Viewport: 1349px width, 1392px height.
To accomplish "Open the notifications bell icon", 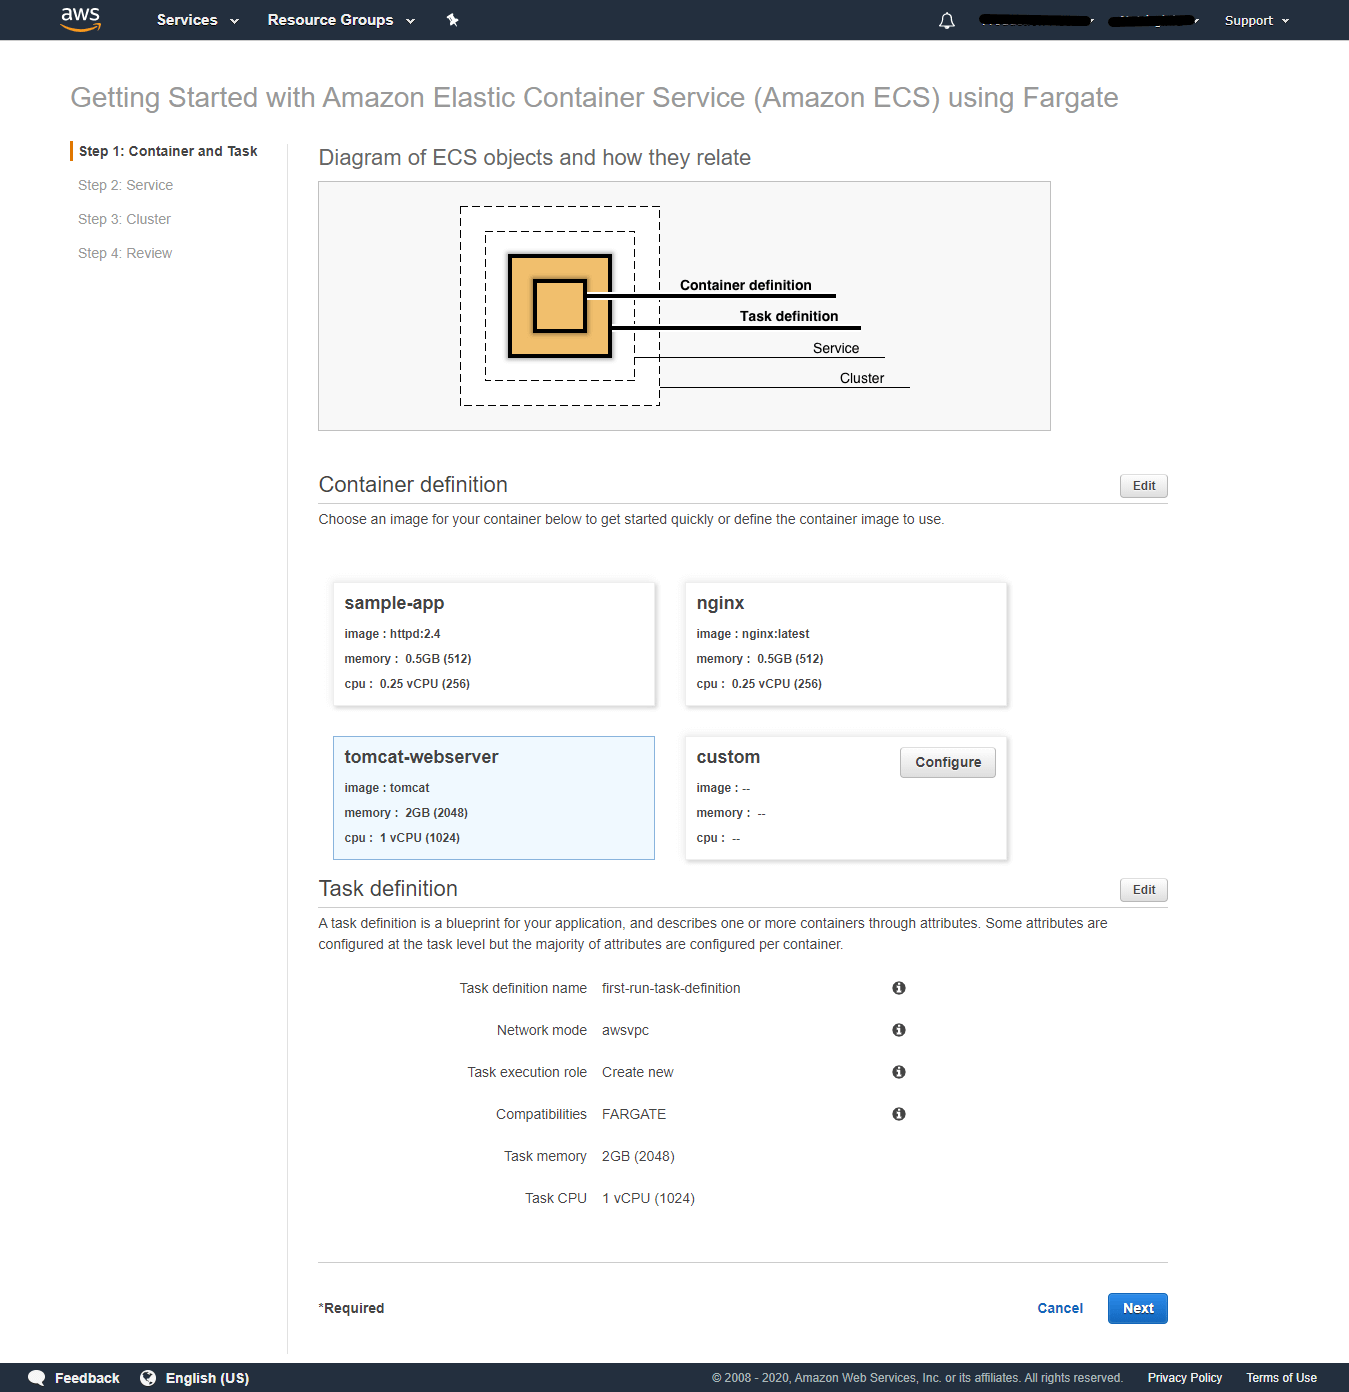I will [947, 20].
